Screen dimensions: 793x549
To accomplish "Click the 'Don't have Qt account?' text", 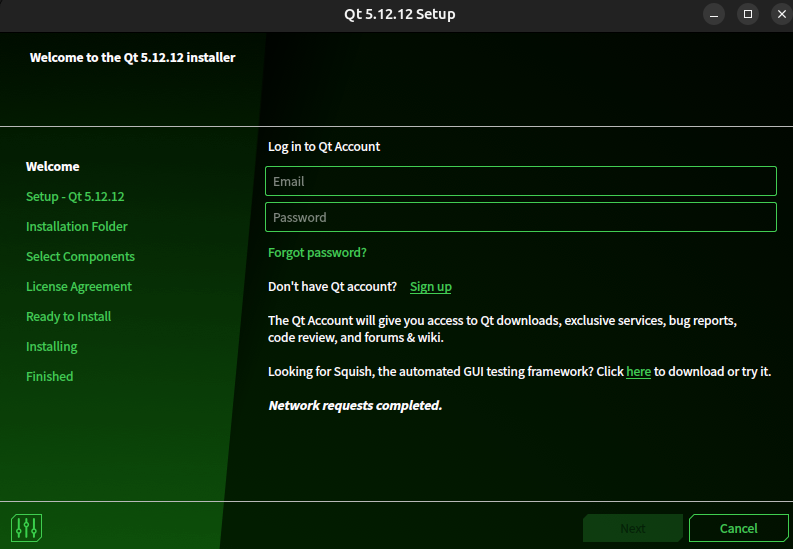I will click(332, 287).
